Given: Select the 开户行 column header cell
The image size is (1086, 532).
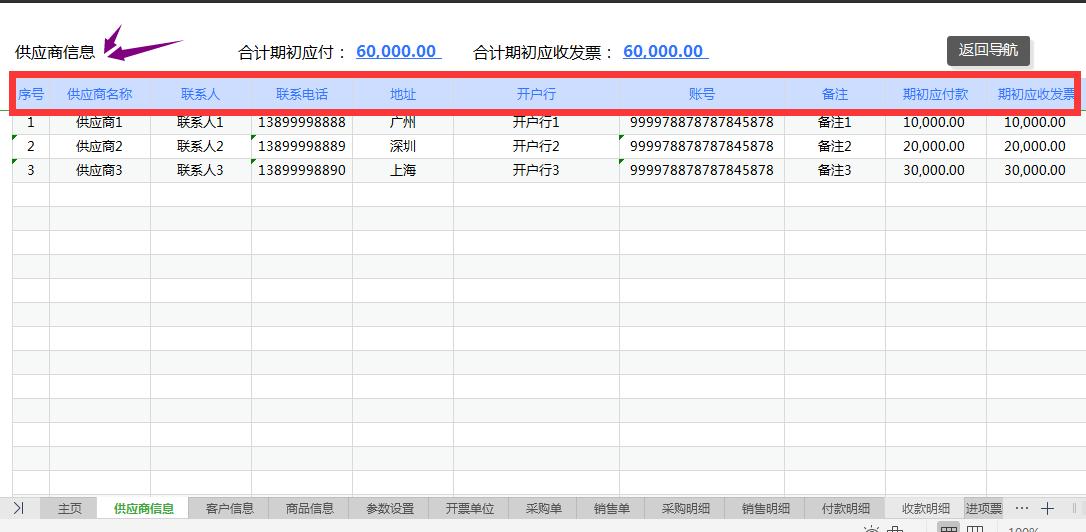Looking at the screenshot, I should click(x=536, y=94).
